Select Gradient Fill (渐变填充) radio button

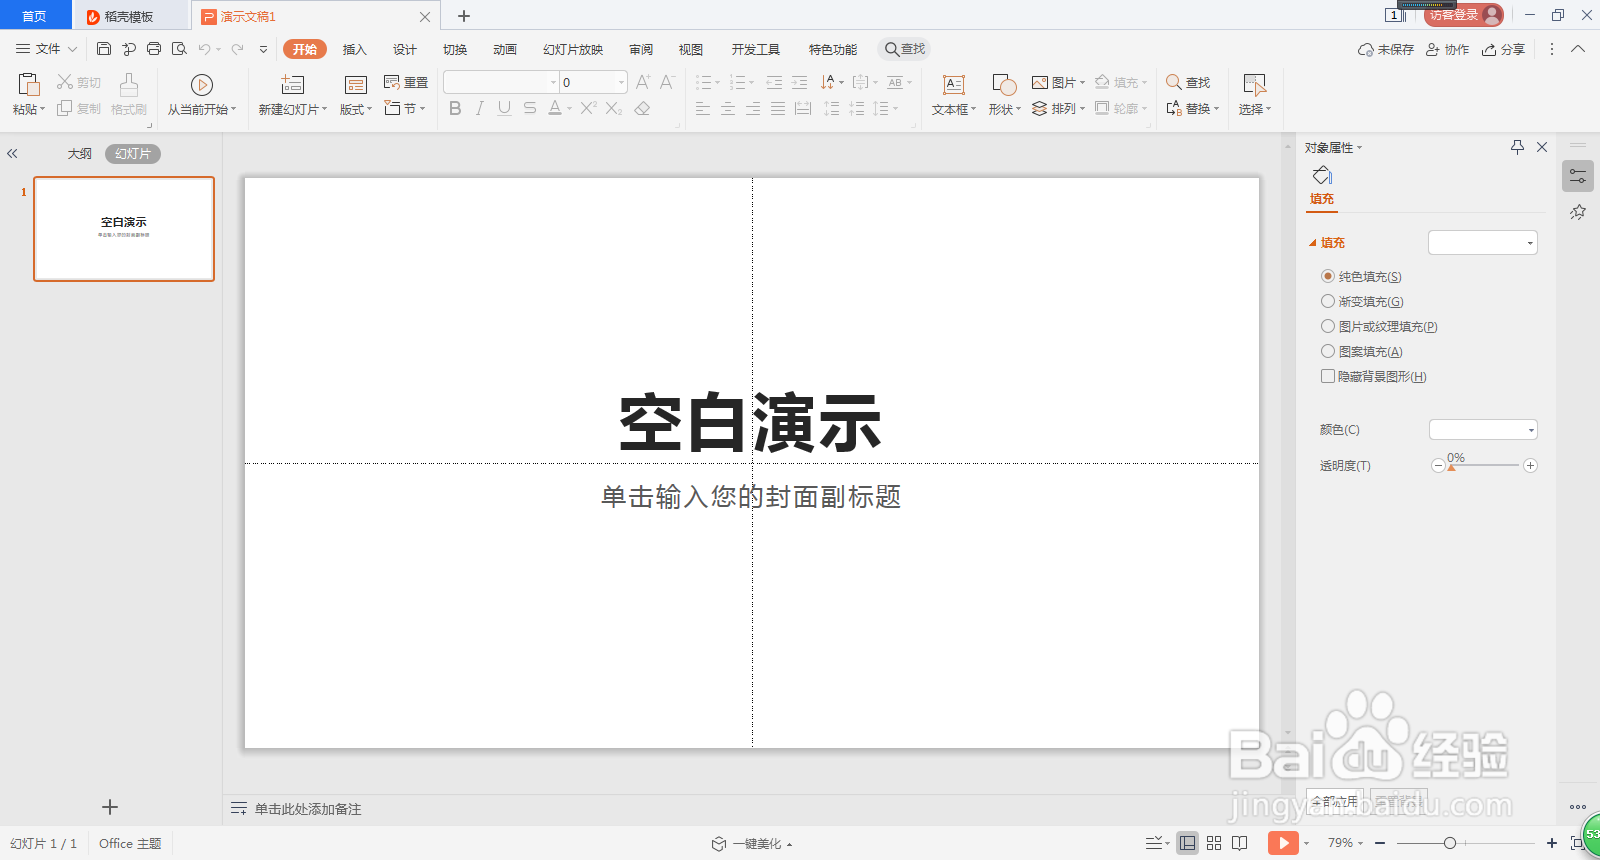click(1328, 301)
